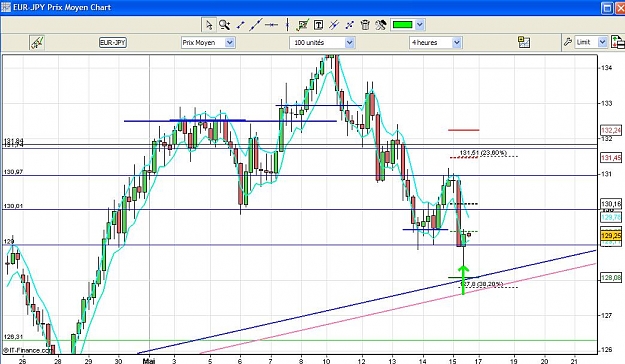The height and width of the screenshot is (364, 625).
Task: Click the chart pencil icon left of EUR-JPY
Action: click(37, 43)
